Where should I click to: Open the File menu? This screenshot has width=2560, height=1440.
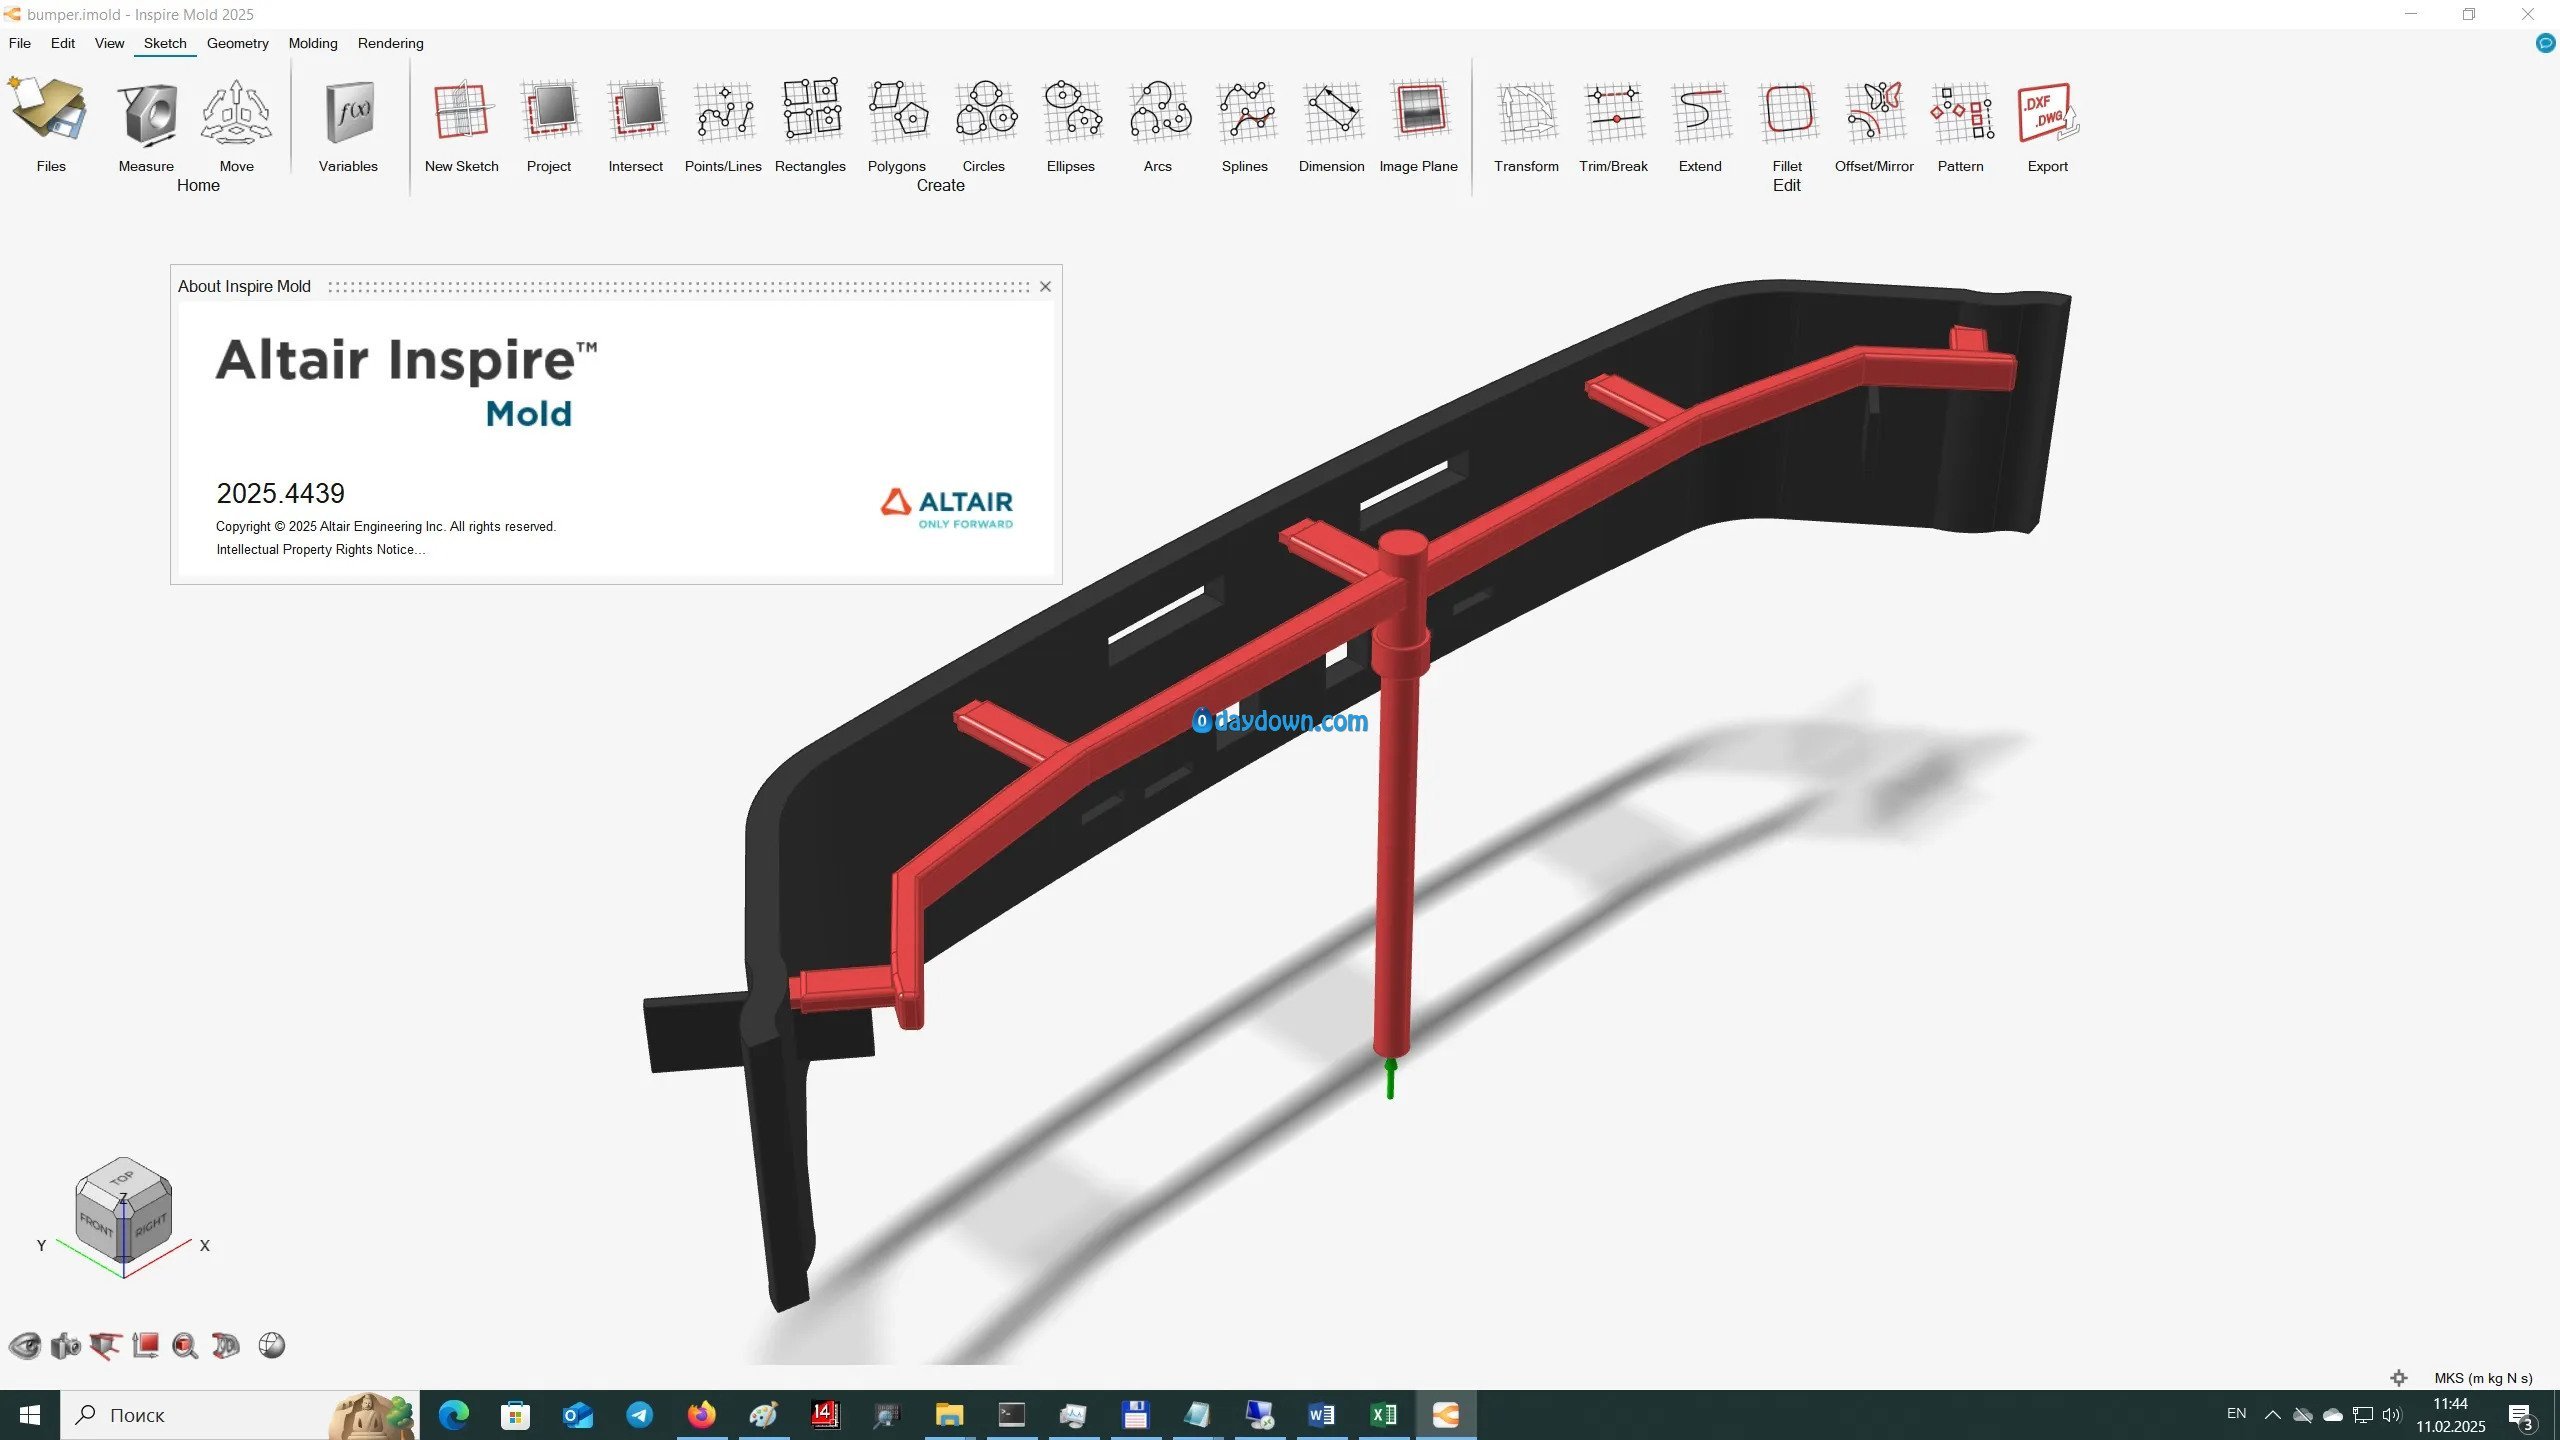pos(20,43)
